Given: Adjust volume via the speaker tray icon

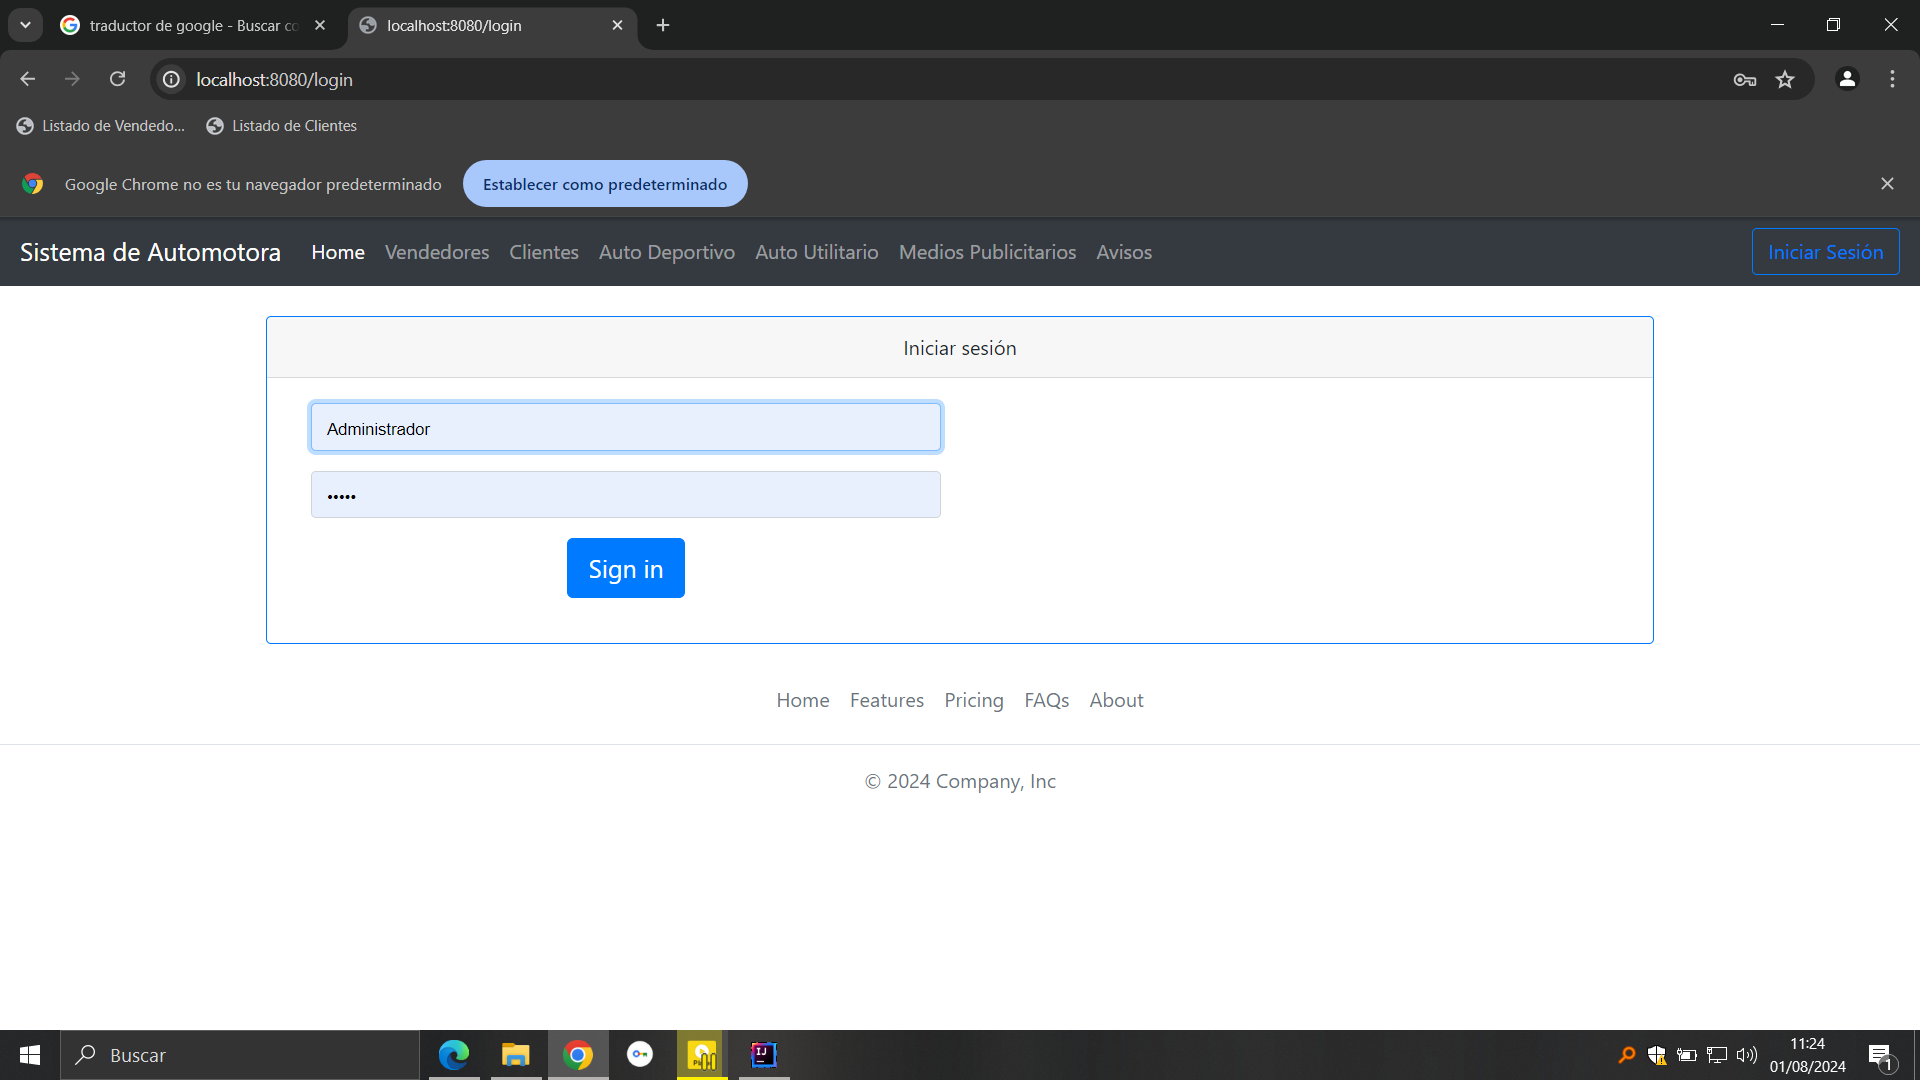Looking at the screenshot, I should (1747, 1054).
